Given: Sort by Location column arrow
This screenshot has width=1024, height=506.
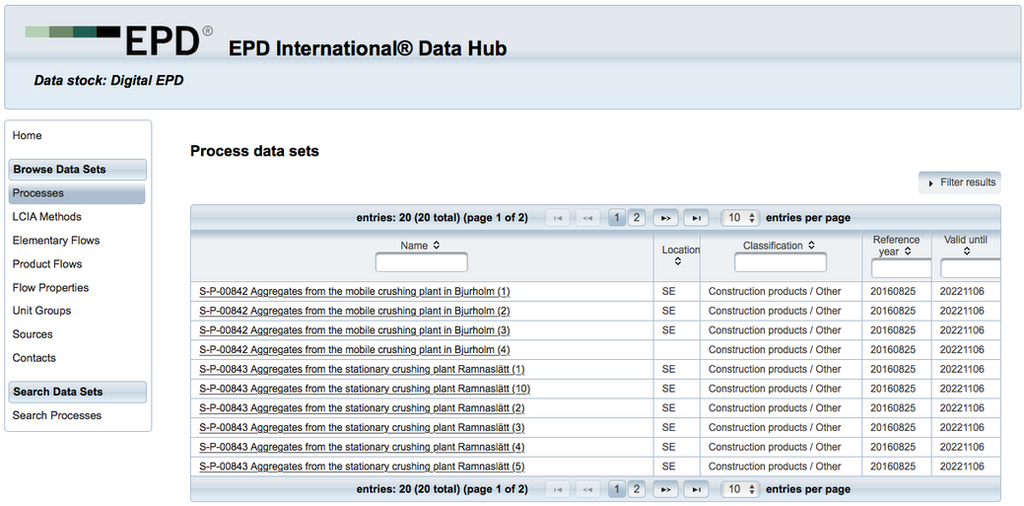Looking at the screenshot, I should [x=678, y=261].
